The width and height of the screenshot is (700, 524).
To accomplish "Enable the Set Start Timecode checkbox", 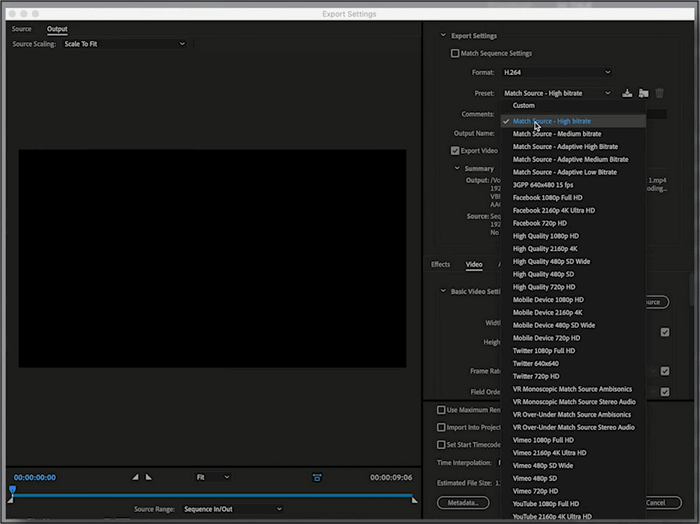I will (x=442, y=445).
